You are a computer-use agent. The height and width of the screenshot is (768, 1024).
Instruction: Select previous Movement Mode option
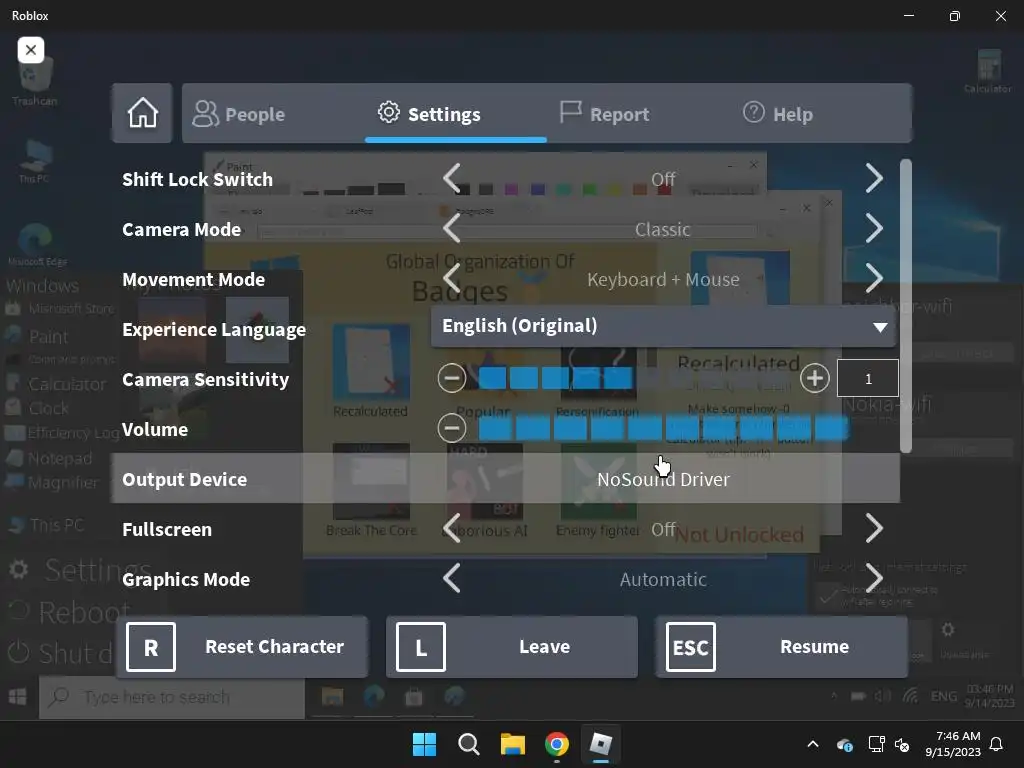tap(452, 279)
